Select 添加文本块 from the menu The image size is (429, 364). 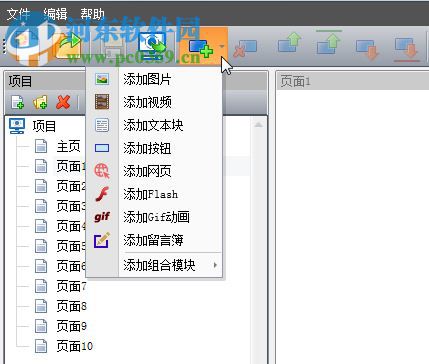click(154, 125)
